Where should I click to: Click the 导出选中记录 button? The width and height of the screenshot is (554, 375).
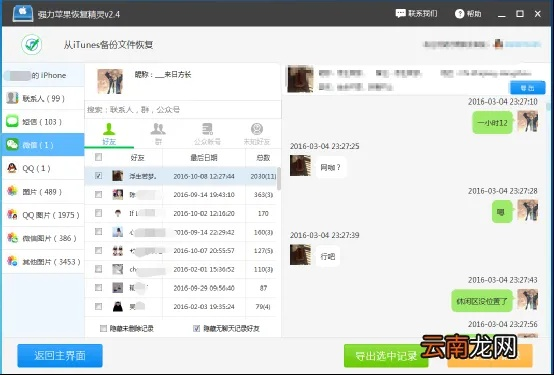tap(386, 356)
